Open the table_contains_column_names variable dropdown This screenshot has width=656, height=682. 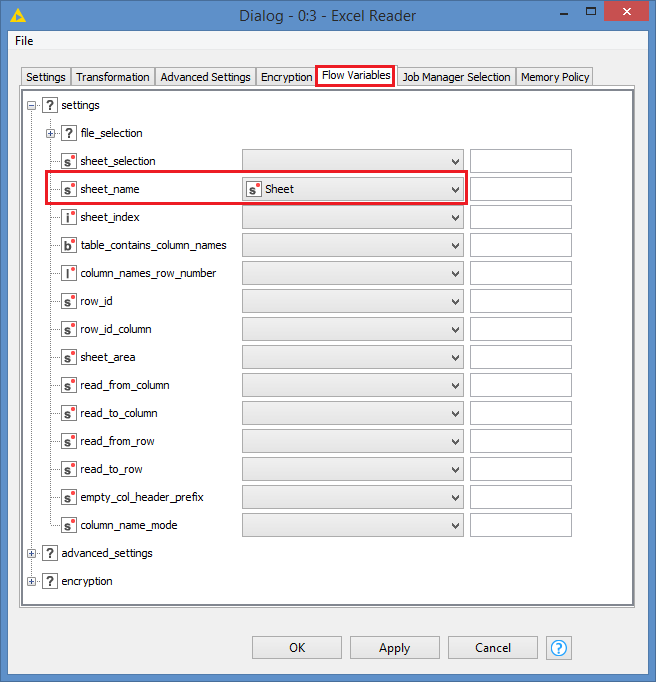(353, 245)
